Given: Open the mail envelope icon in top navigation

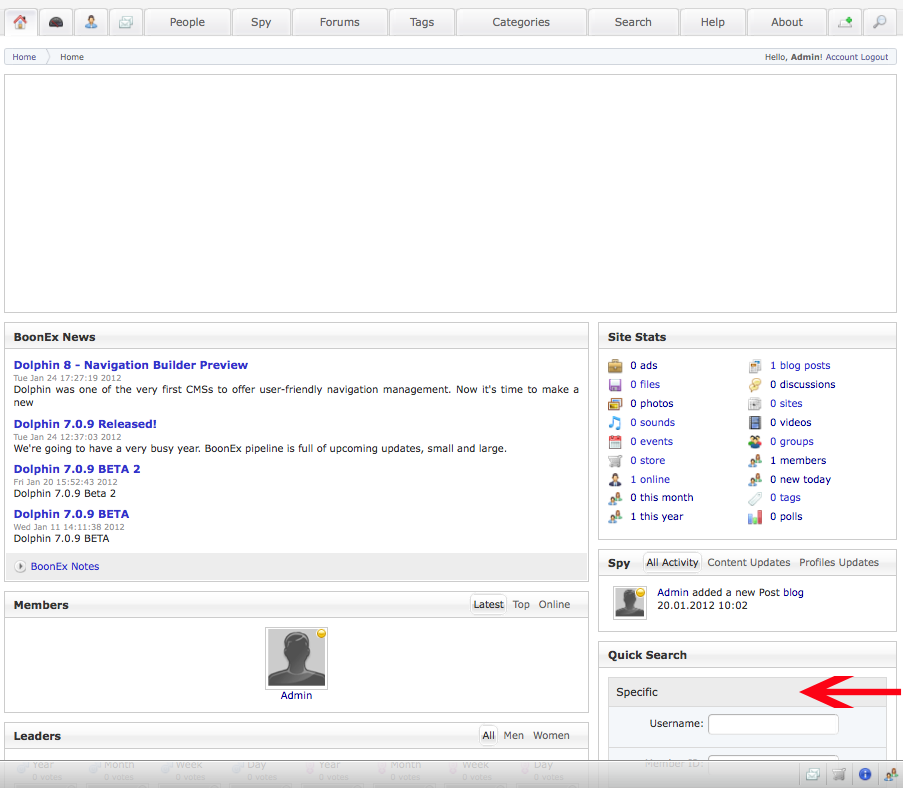Looking at the screenshot, I should tap(125, 22).
